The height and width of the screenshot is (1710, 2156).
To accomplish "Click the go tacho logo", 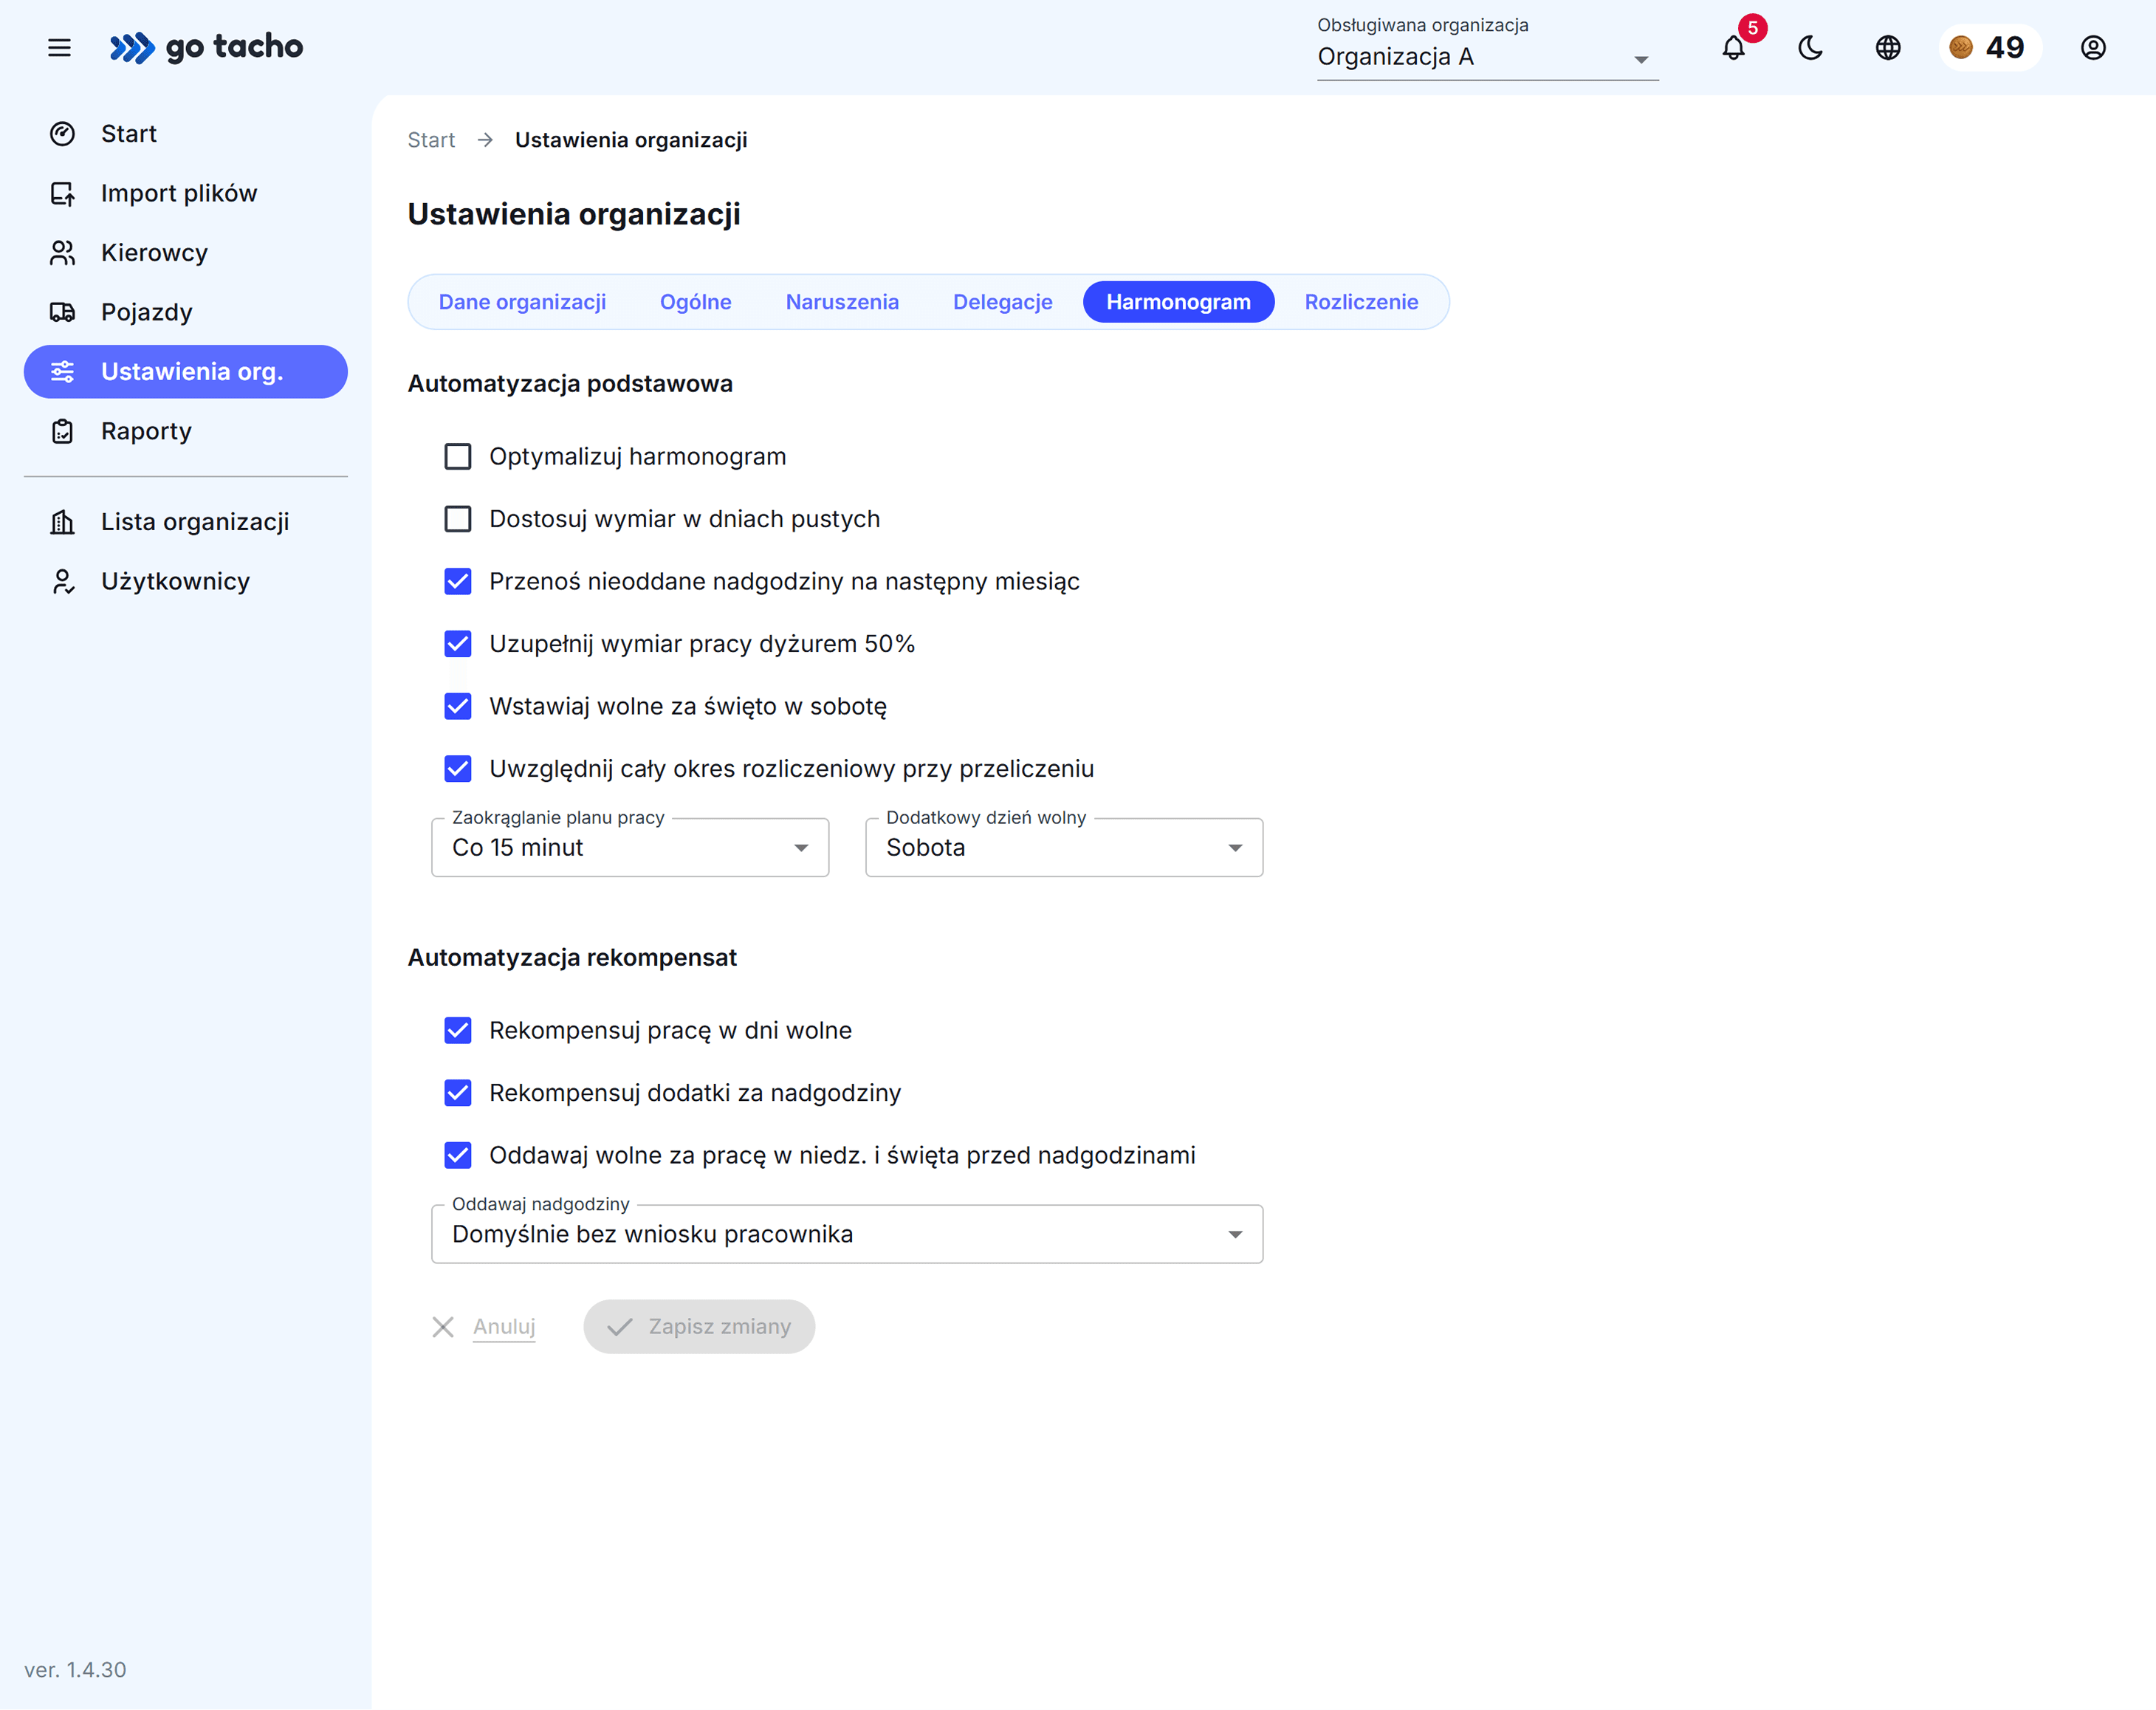I will coord(206,47).
